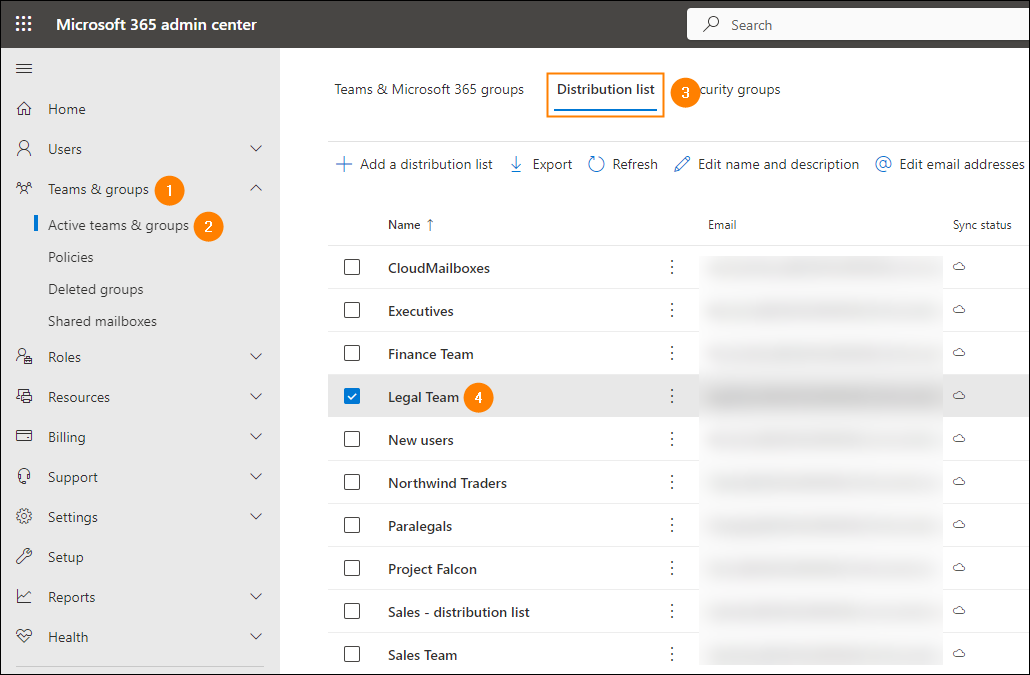The image size is (1030, 675).
Task: Open Active teams & groups page
Action: click(118, 225)
